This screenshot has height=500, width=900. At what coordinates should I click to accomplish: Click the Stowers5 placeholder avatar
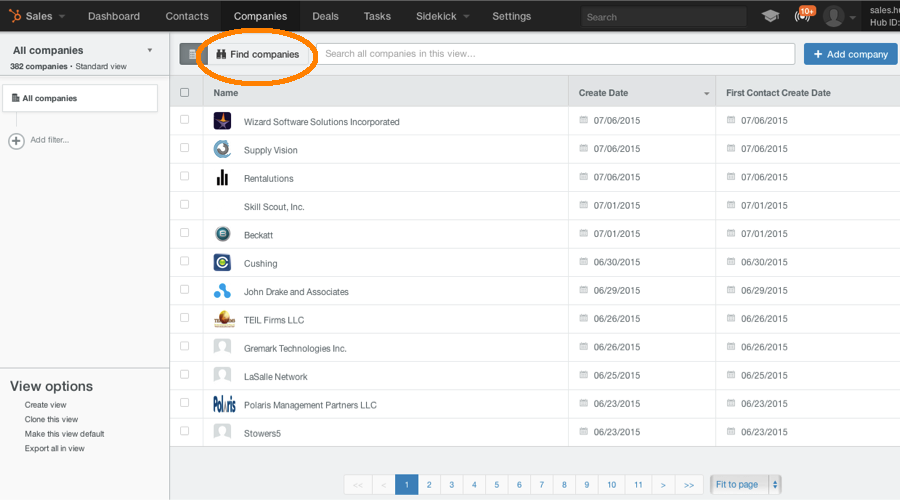coord(222,432)
